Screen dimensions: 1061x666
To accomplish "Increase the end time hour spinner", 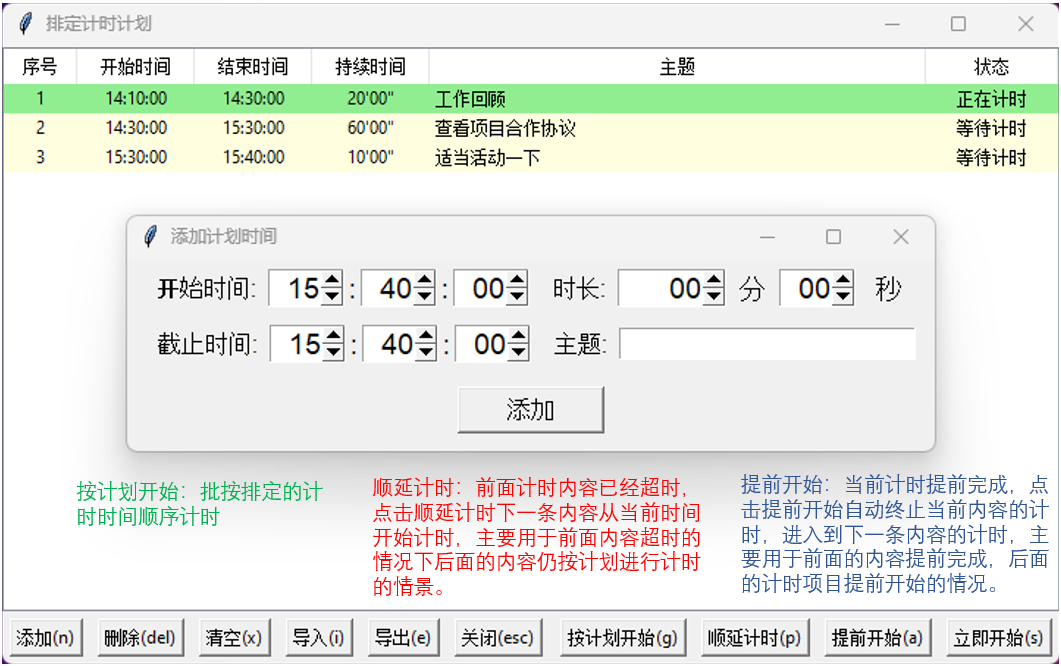I will point(332,337).
